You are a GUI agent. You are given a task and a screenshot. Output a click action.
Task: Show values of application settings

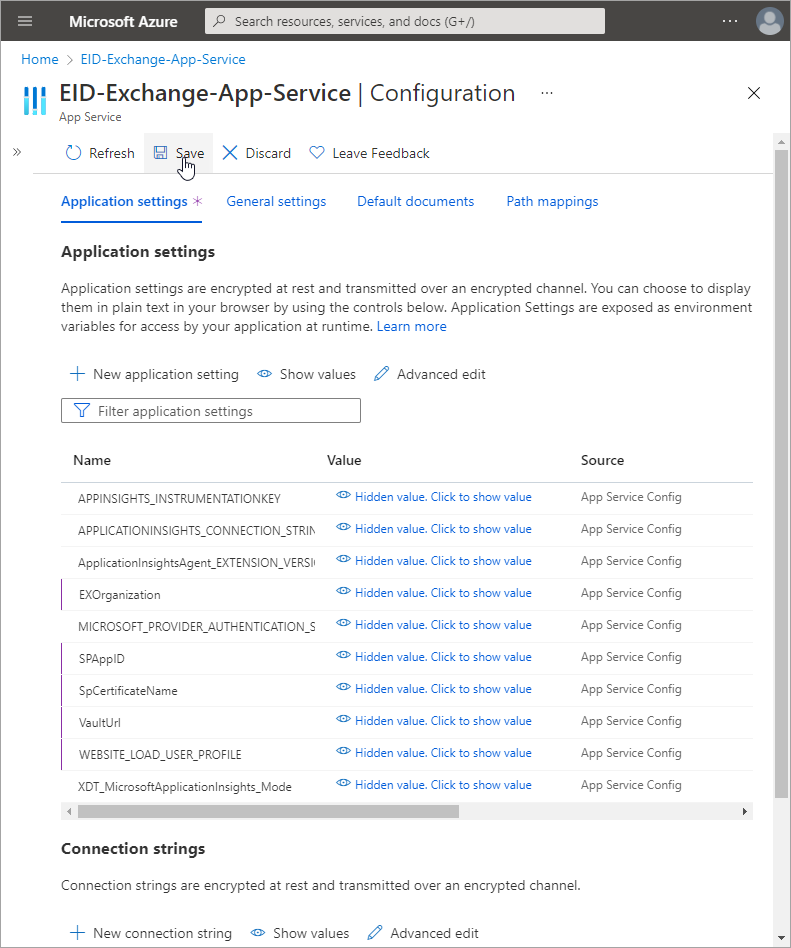point(306,374)
